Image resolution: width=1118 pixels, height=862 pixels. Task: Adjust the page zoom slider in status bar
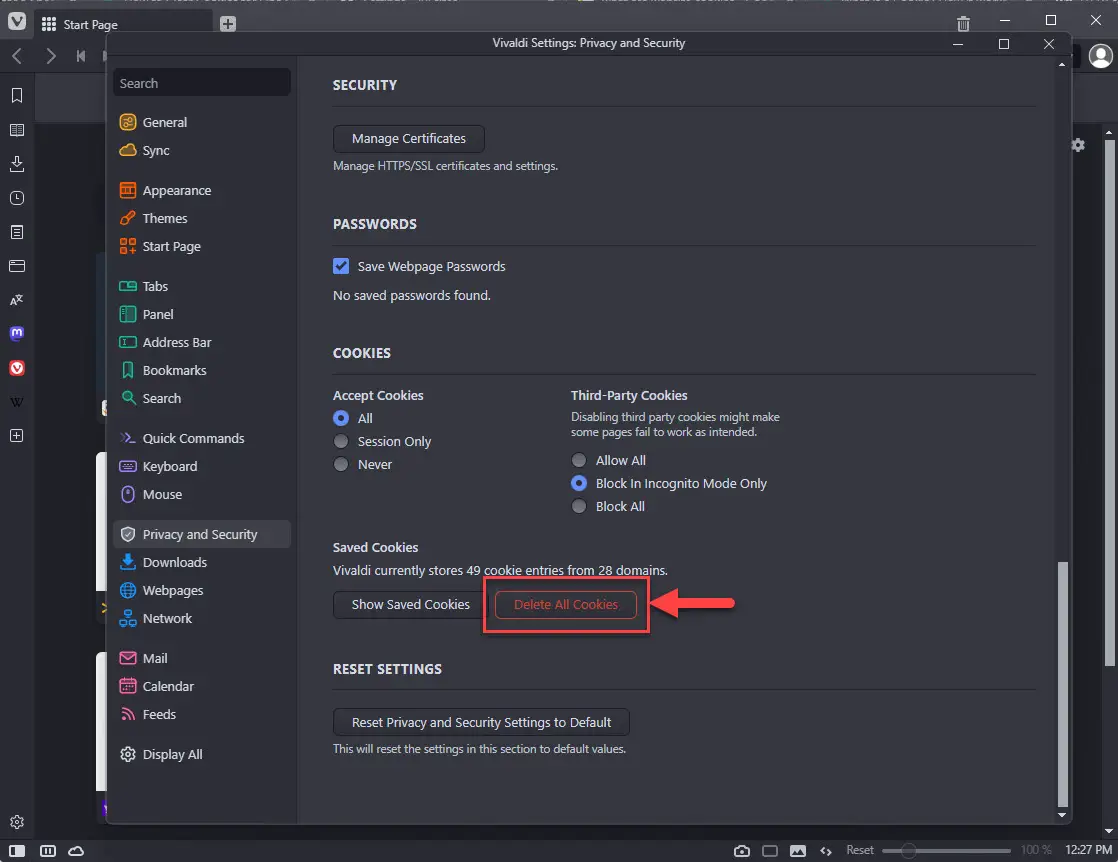coord(908,851)
